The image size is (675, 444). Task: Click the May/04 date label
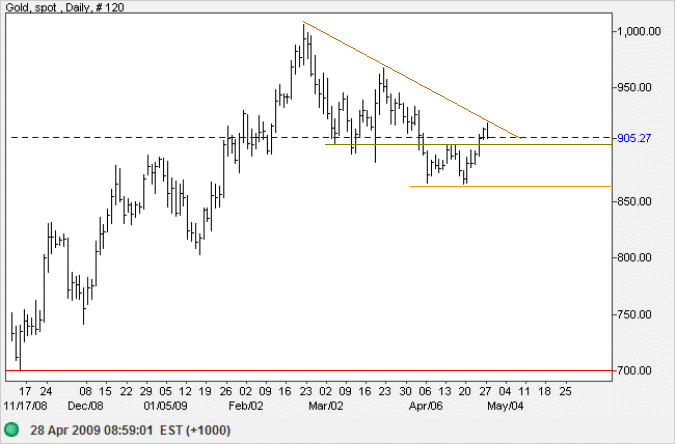click(505, 406)
